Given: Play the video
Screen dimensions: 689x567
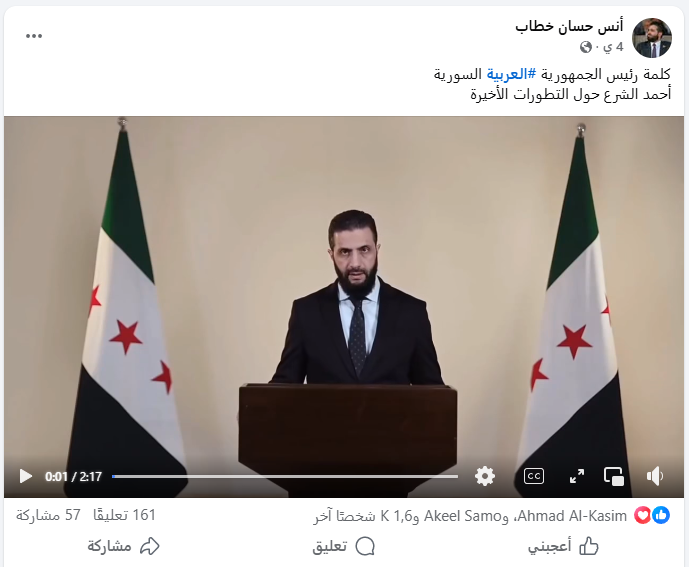Looking at the screenshot, I should (x=25, y=476).
